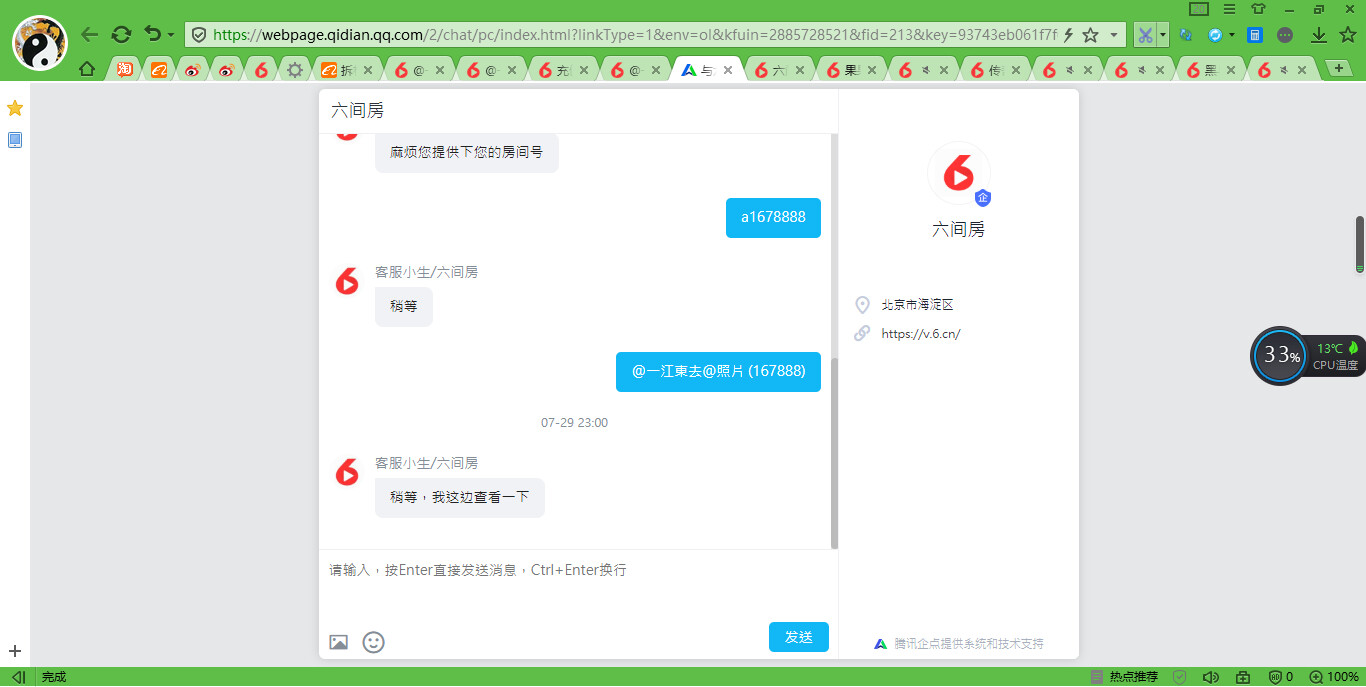Open the blue calculator extension icon
The height and width of the screenshot is (687, 1366).
point(1255,35)
